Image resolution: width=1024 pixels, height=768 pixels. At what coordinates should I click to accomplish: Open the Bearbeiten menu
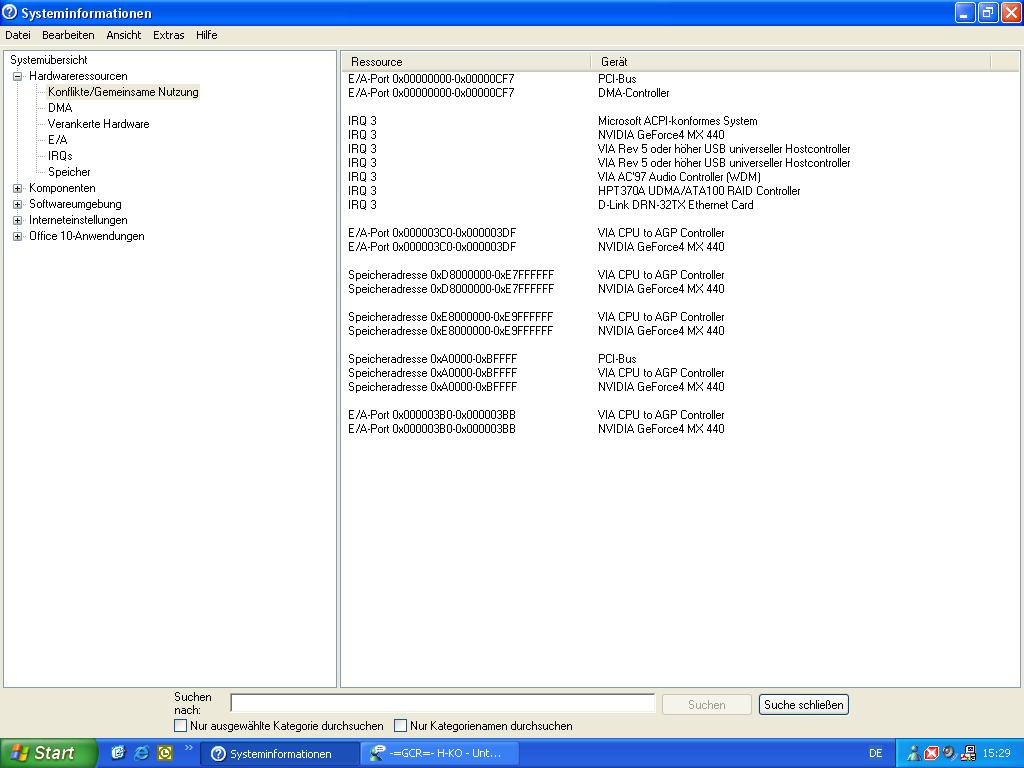[x=68, y=35]
